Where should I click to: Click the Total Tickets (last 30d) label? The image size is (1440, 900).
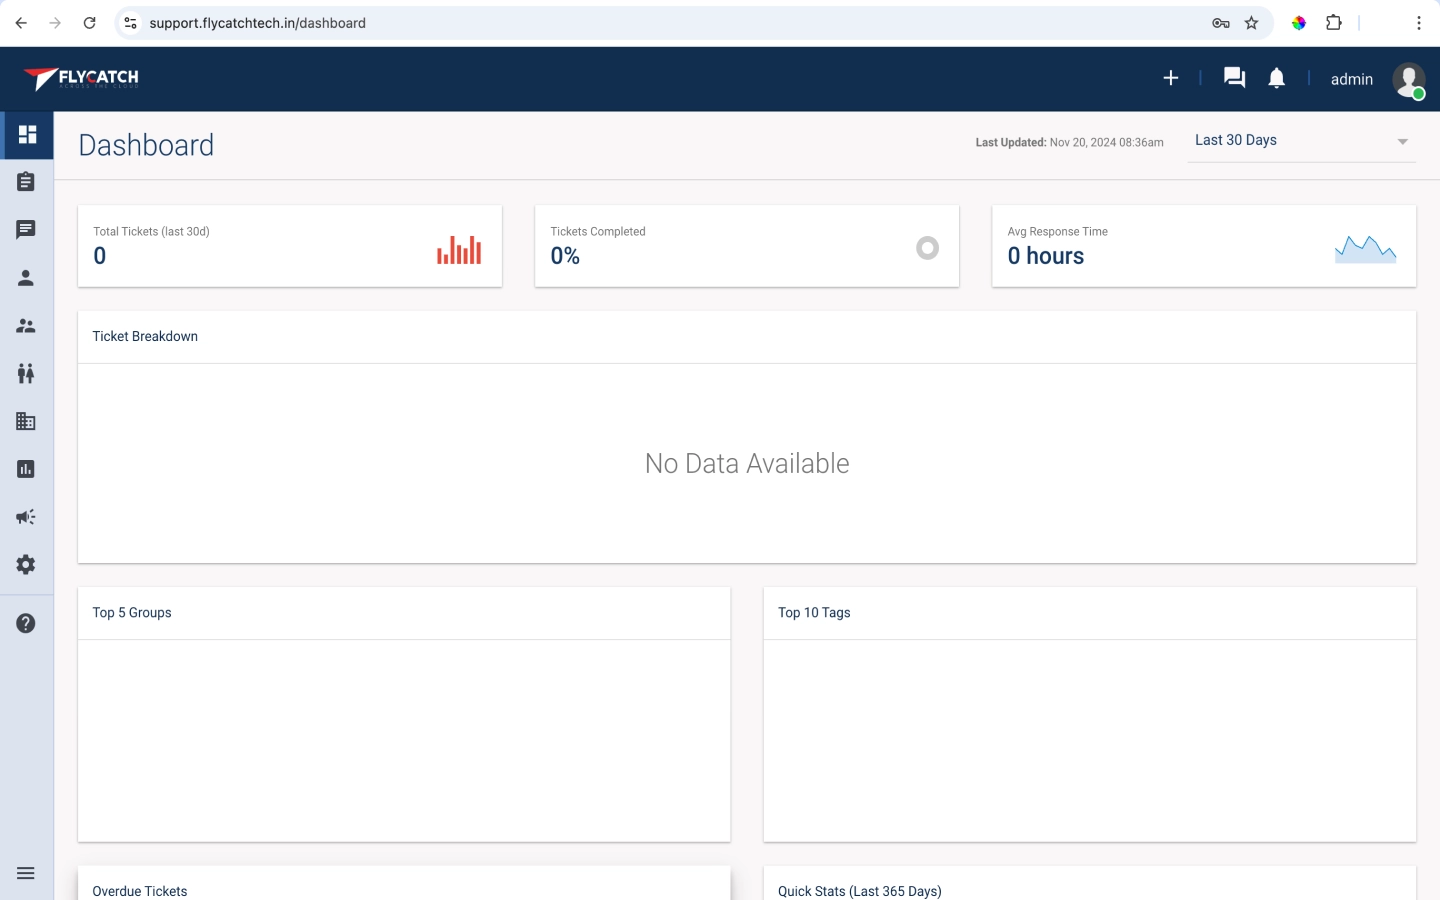click(x=151, y=231)
